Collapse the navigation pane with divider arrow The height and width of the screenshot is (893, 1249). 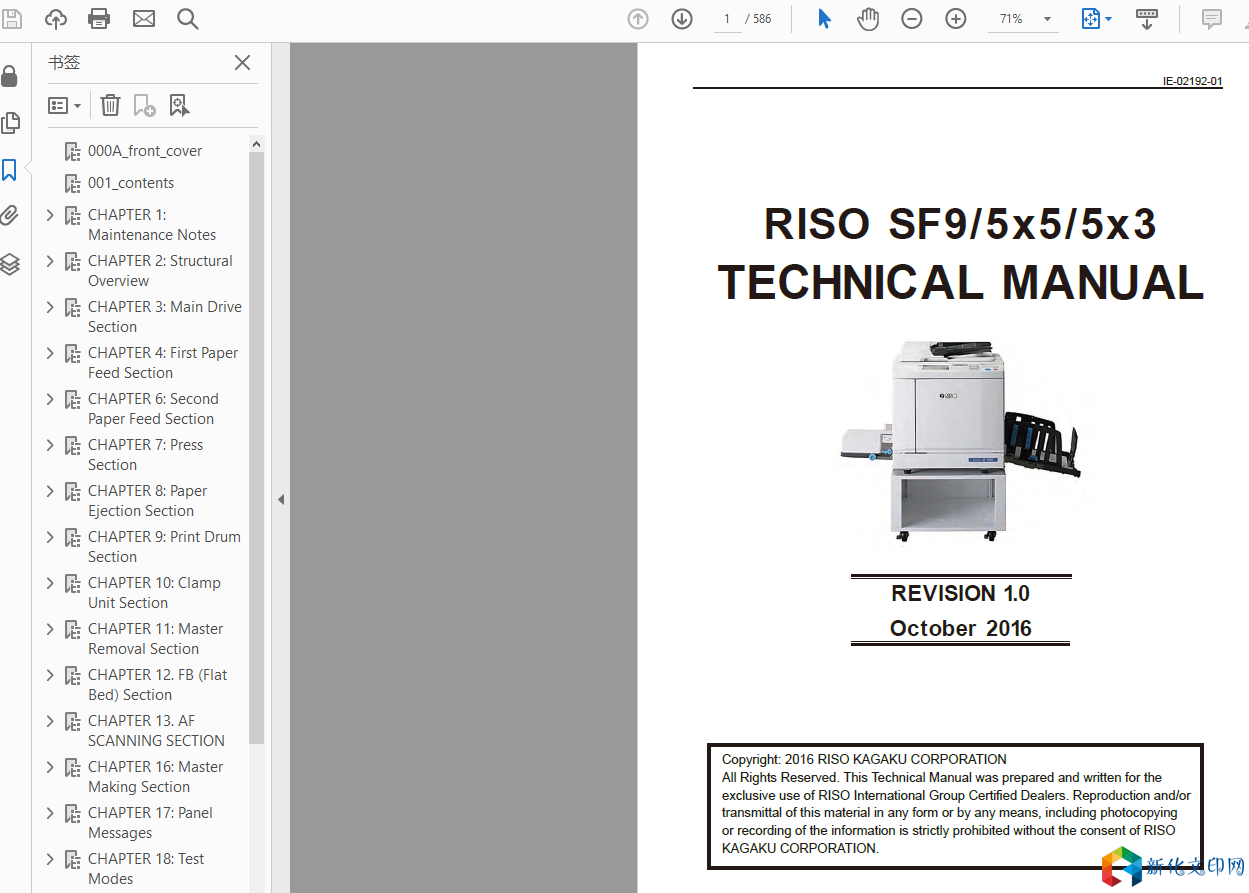point(281,499)
